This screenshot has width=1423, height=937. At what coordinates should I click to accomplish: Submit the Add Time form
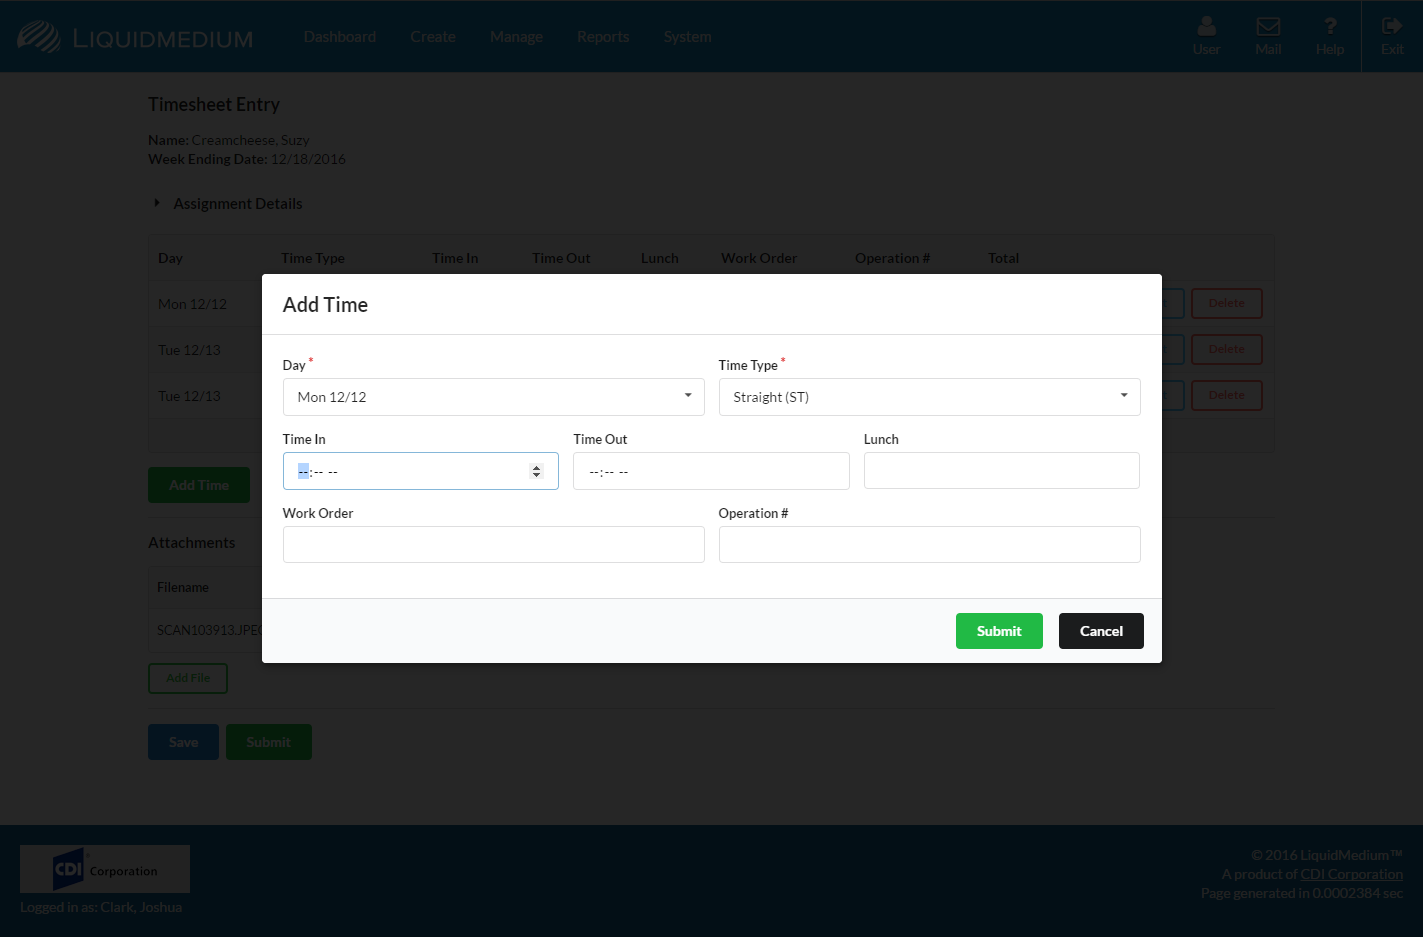(x=999, y=631)
